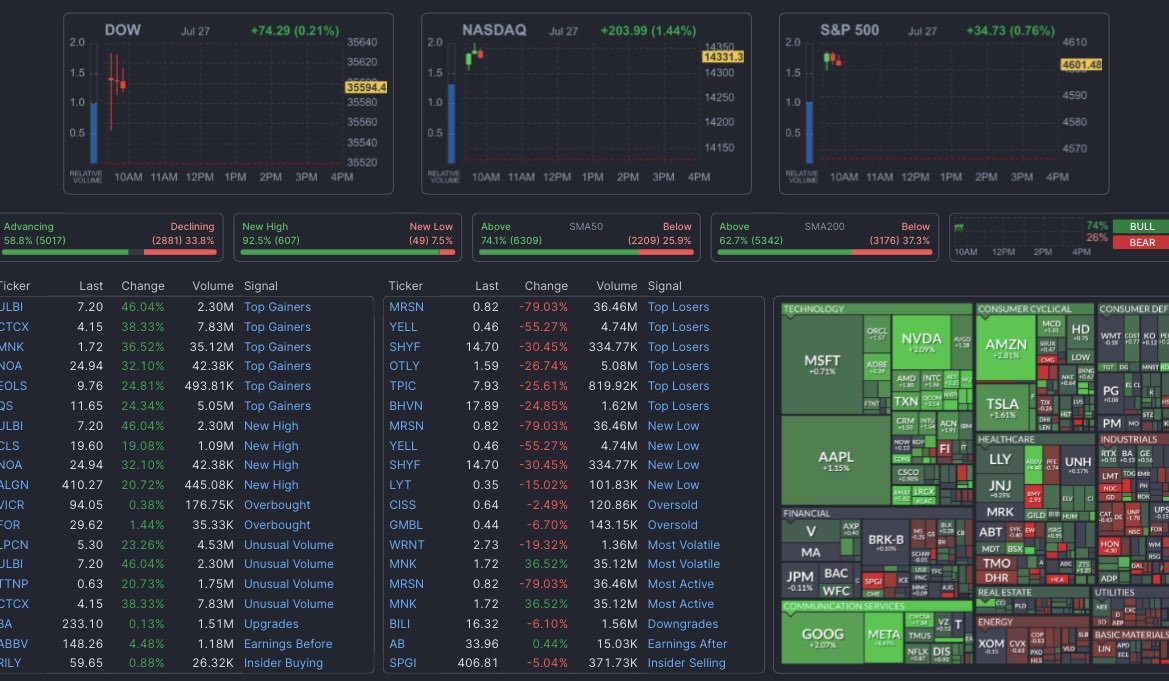This screenshot has height=681, width=1169.
Task: Click the Oversold signal beside GMBL
Action: click(x=672, y=525)
